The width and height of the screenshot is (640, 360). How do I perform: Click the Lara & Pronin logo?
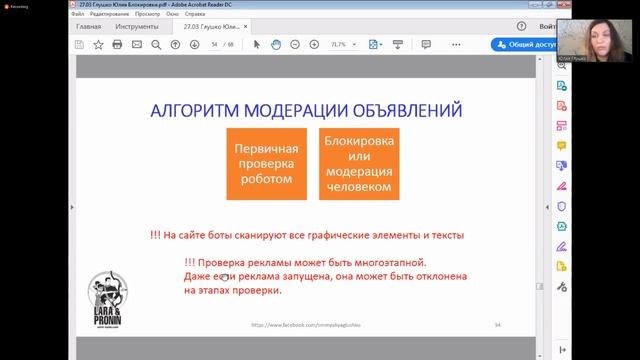(108, 300)
